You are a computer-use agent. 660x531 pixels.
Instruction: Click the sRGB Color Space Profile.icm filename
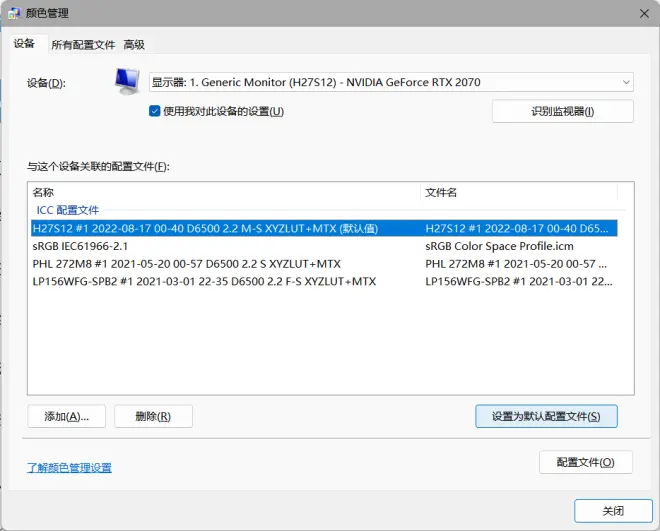(x=499, y=246)
